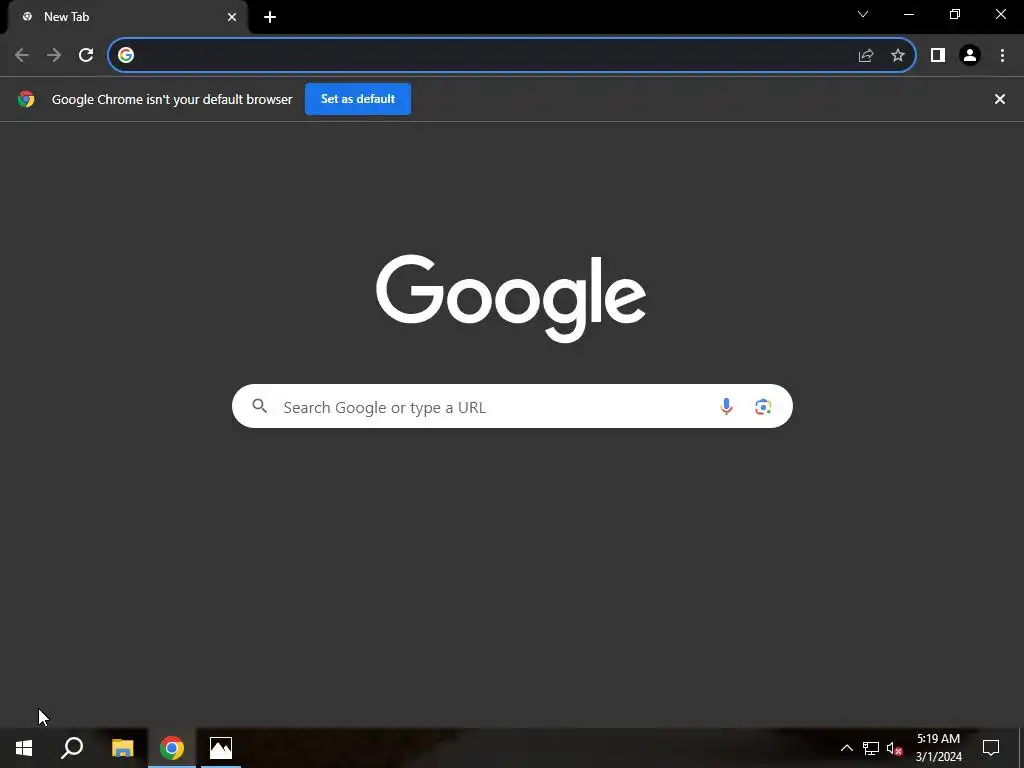
Task: Click the Google logo
Action: click(511, 298)
